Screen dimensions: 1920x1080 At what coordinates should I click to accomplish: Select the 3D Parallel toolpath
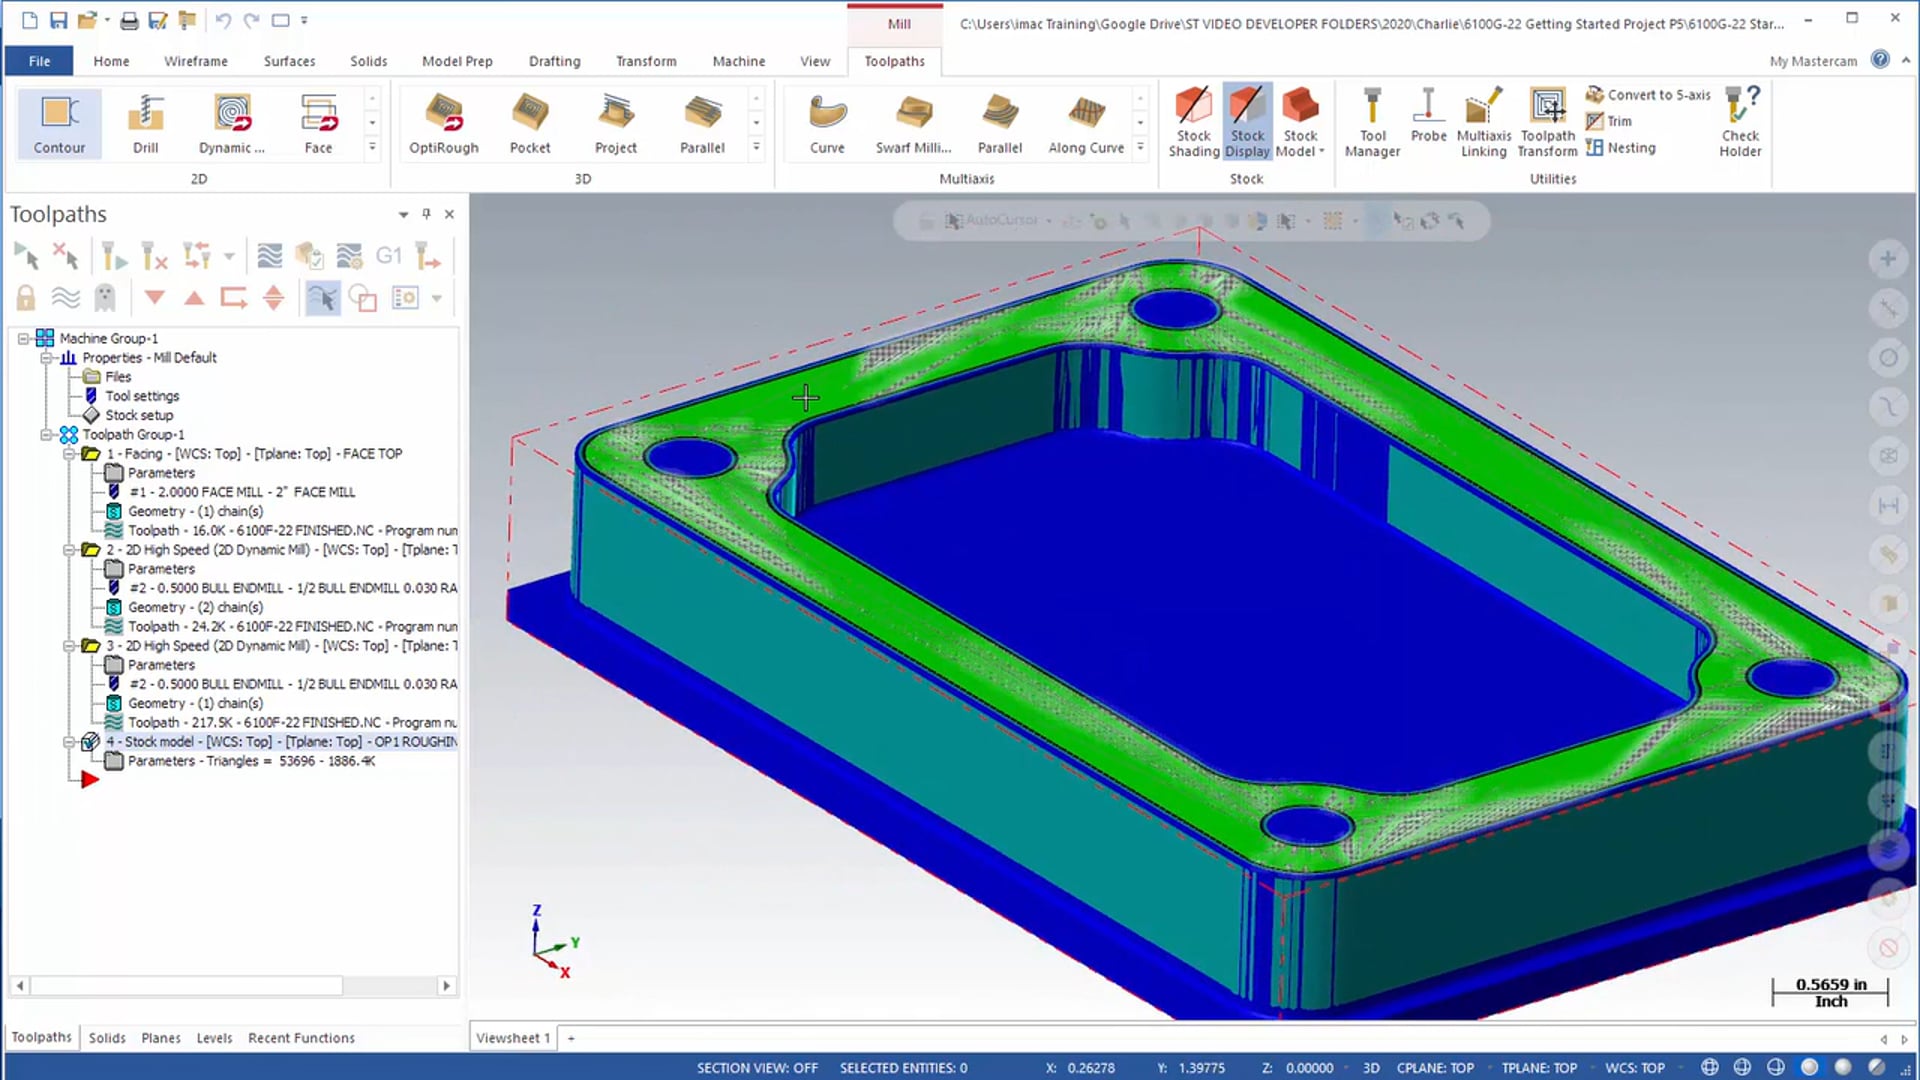pyautogui.click(x=702, y=123)
